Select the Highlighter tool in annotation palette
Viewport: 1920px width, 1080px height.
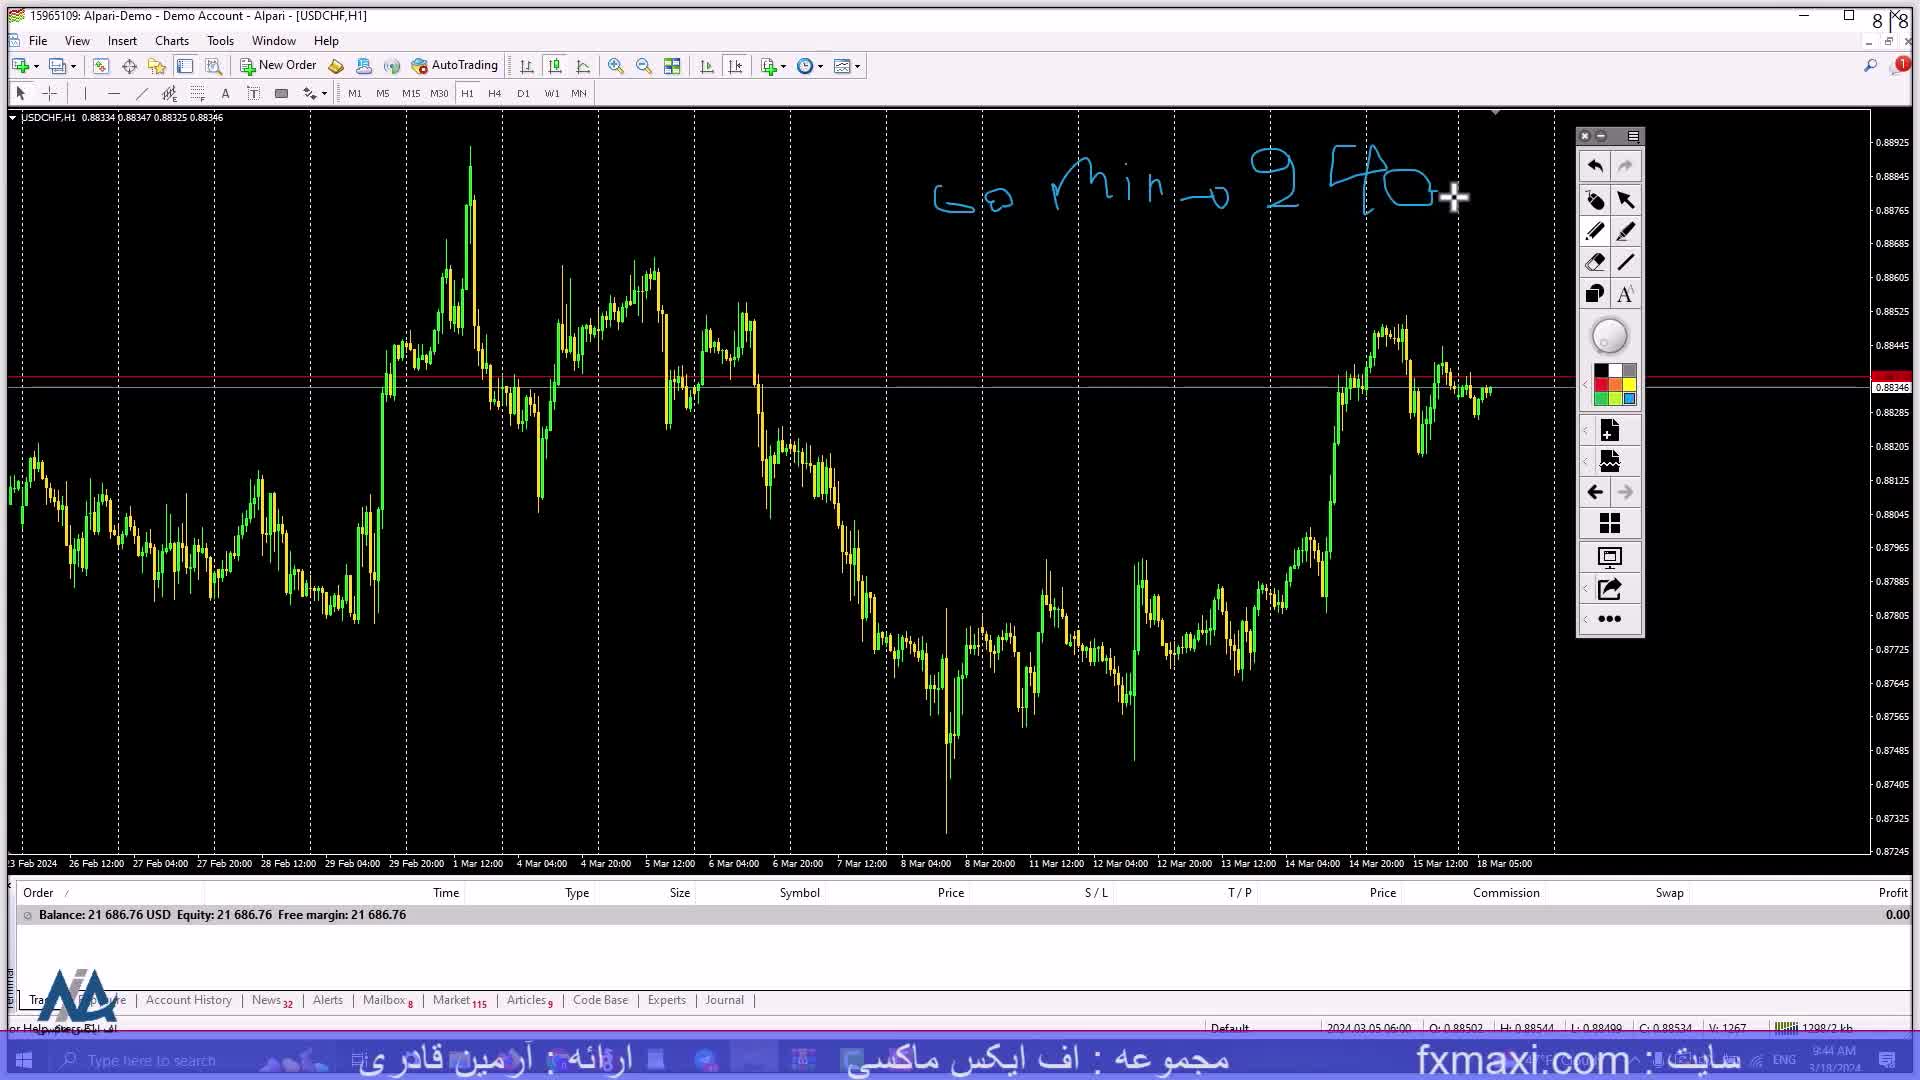(1625, 232)
